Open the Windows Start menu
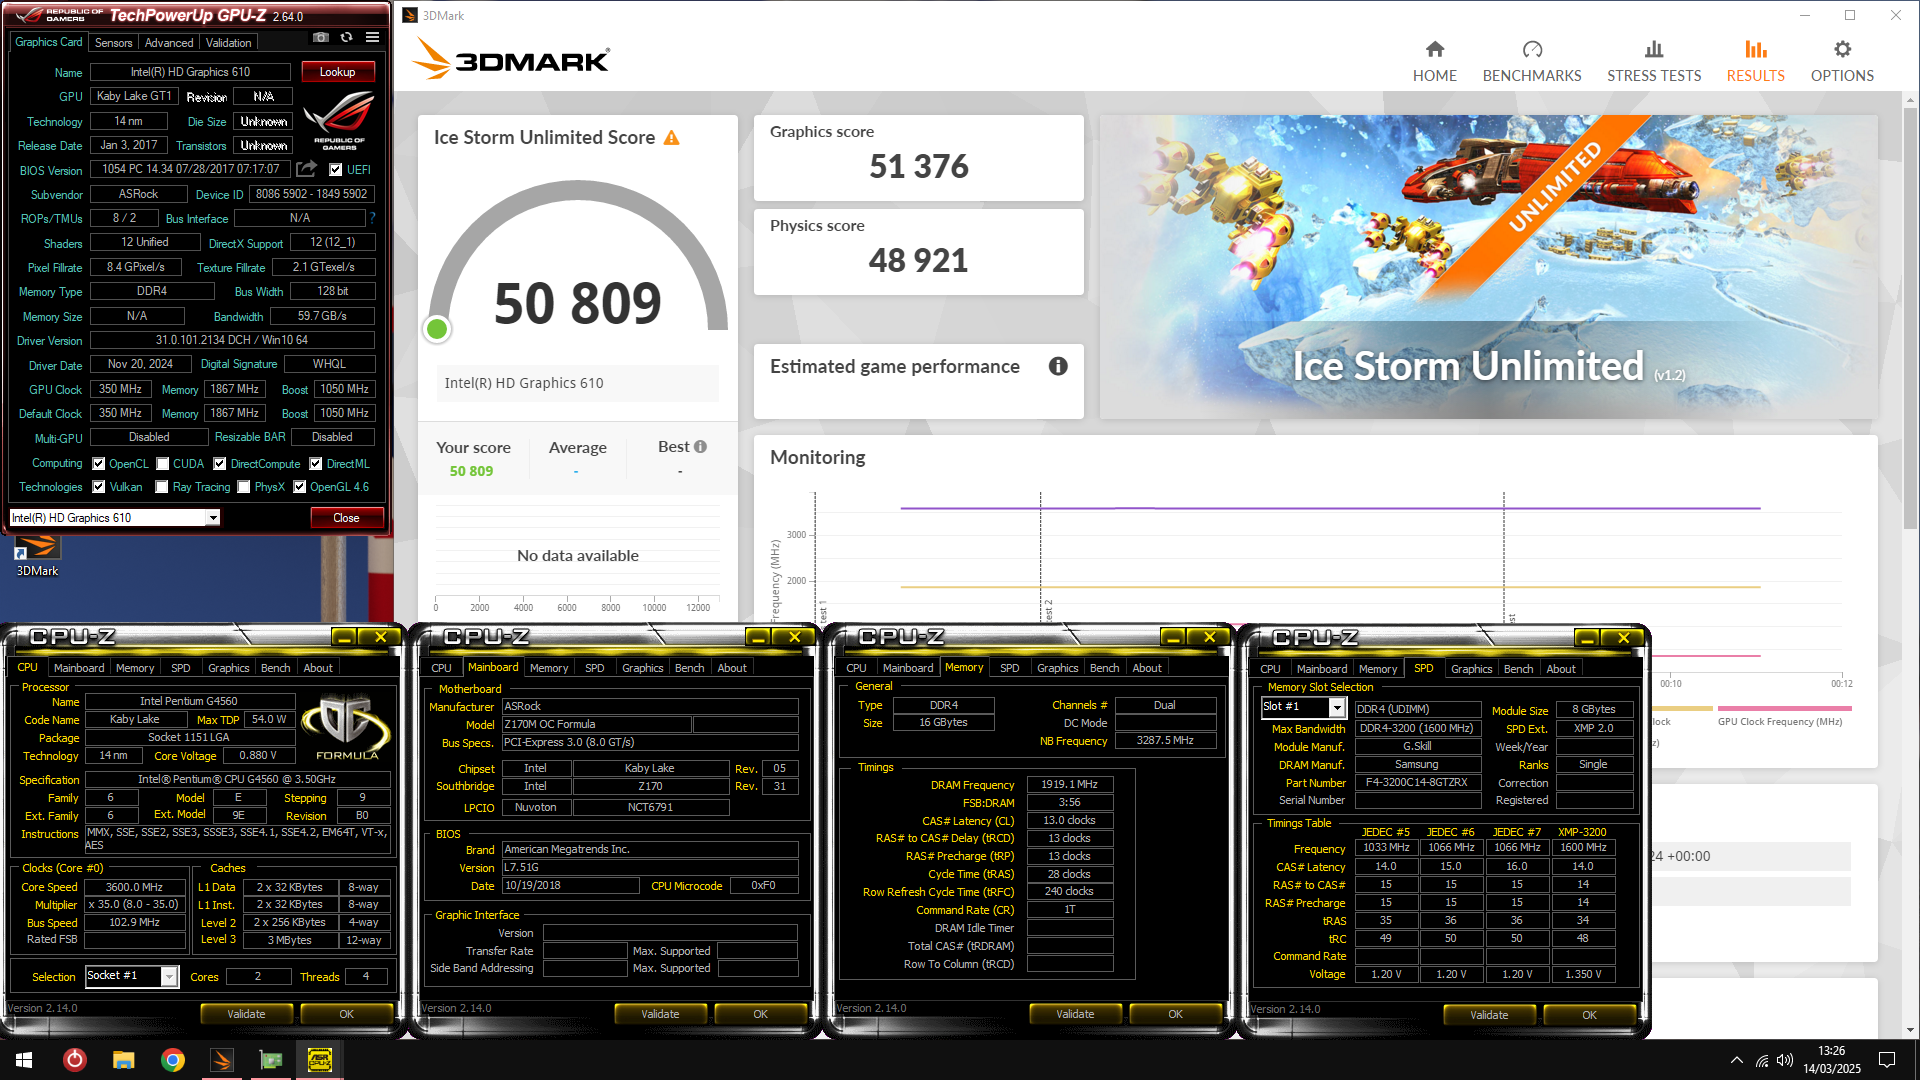 coord(24,1060)
